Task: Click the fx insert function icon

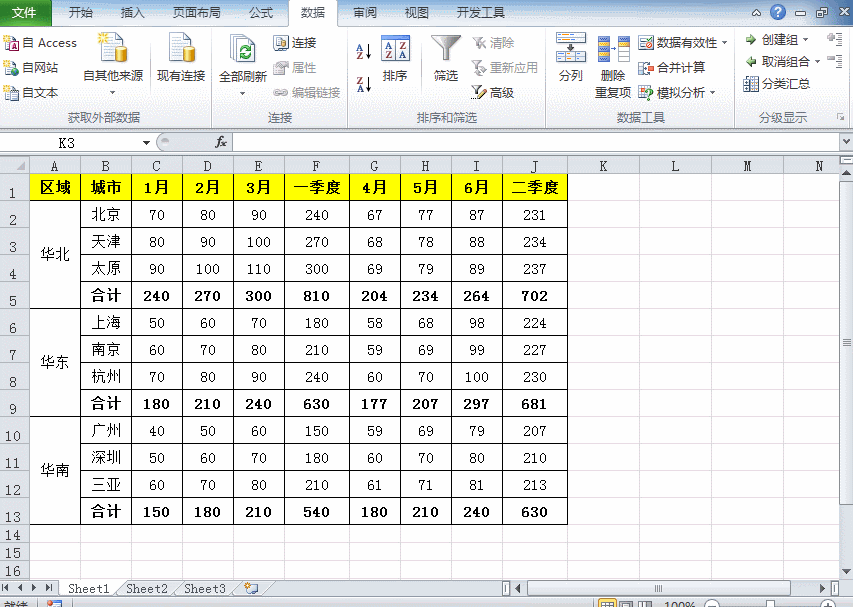Action: click(x=220, y=143)
